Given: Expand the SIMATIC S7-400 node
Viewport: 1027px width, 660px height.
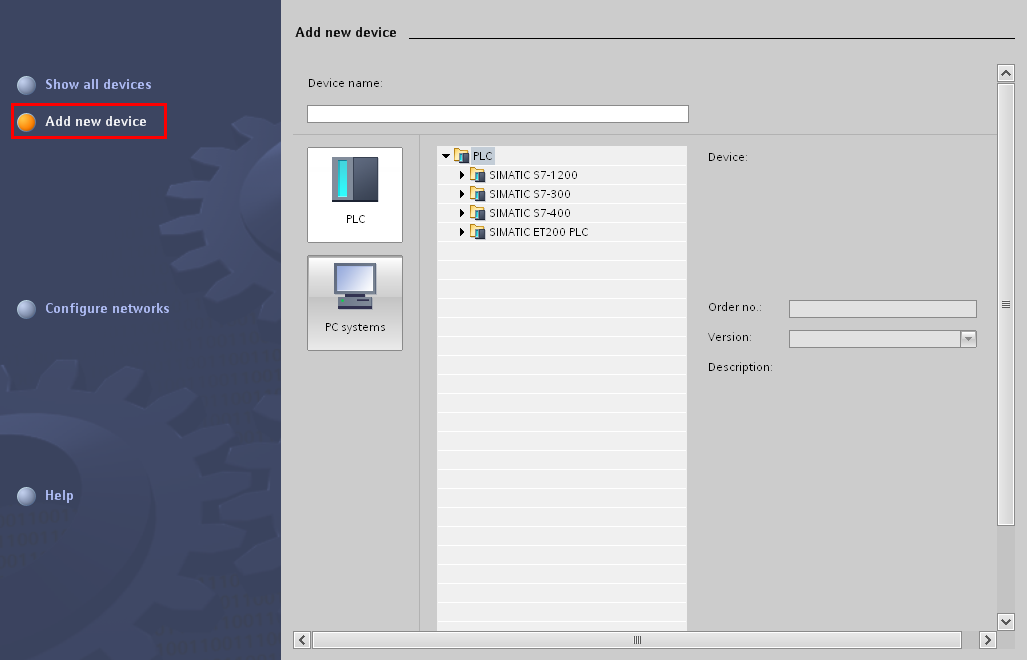Looking at the screenshot, I should [x=462, y=213].
